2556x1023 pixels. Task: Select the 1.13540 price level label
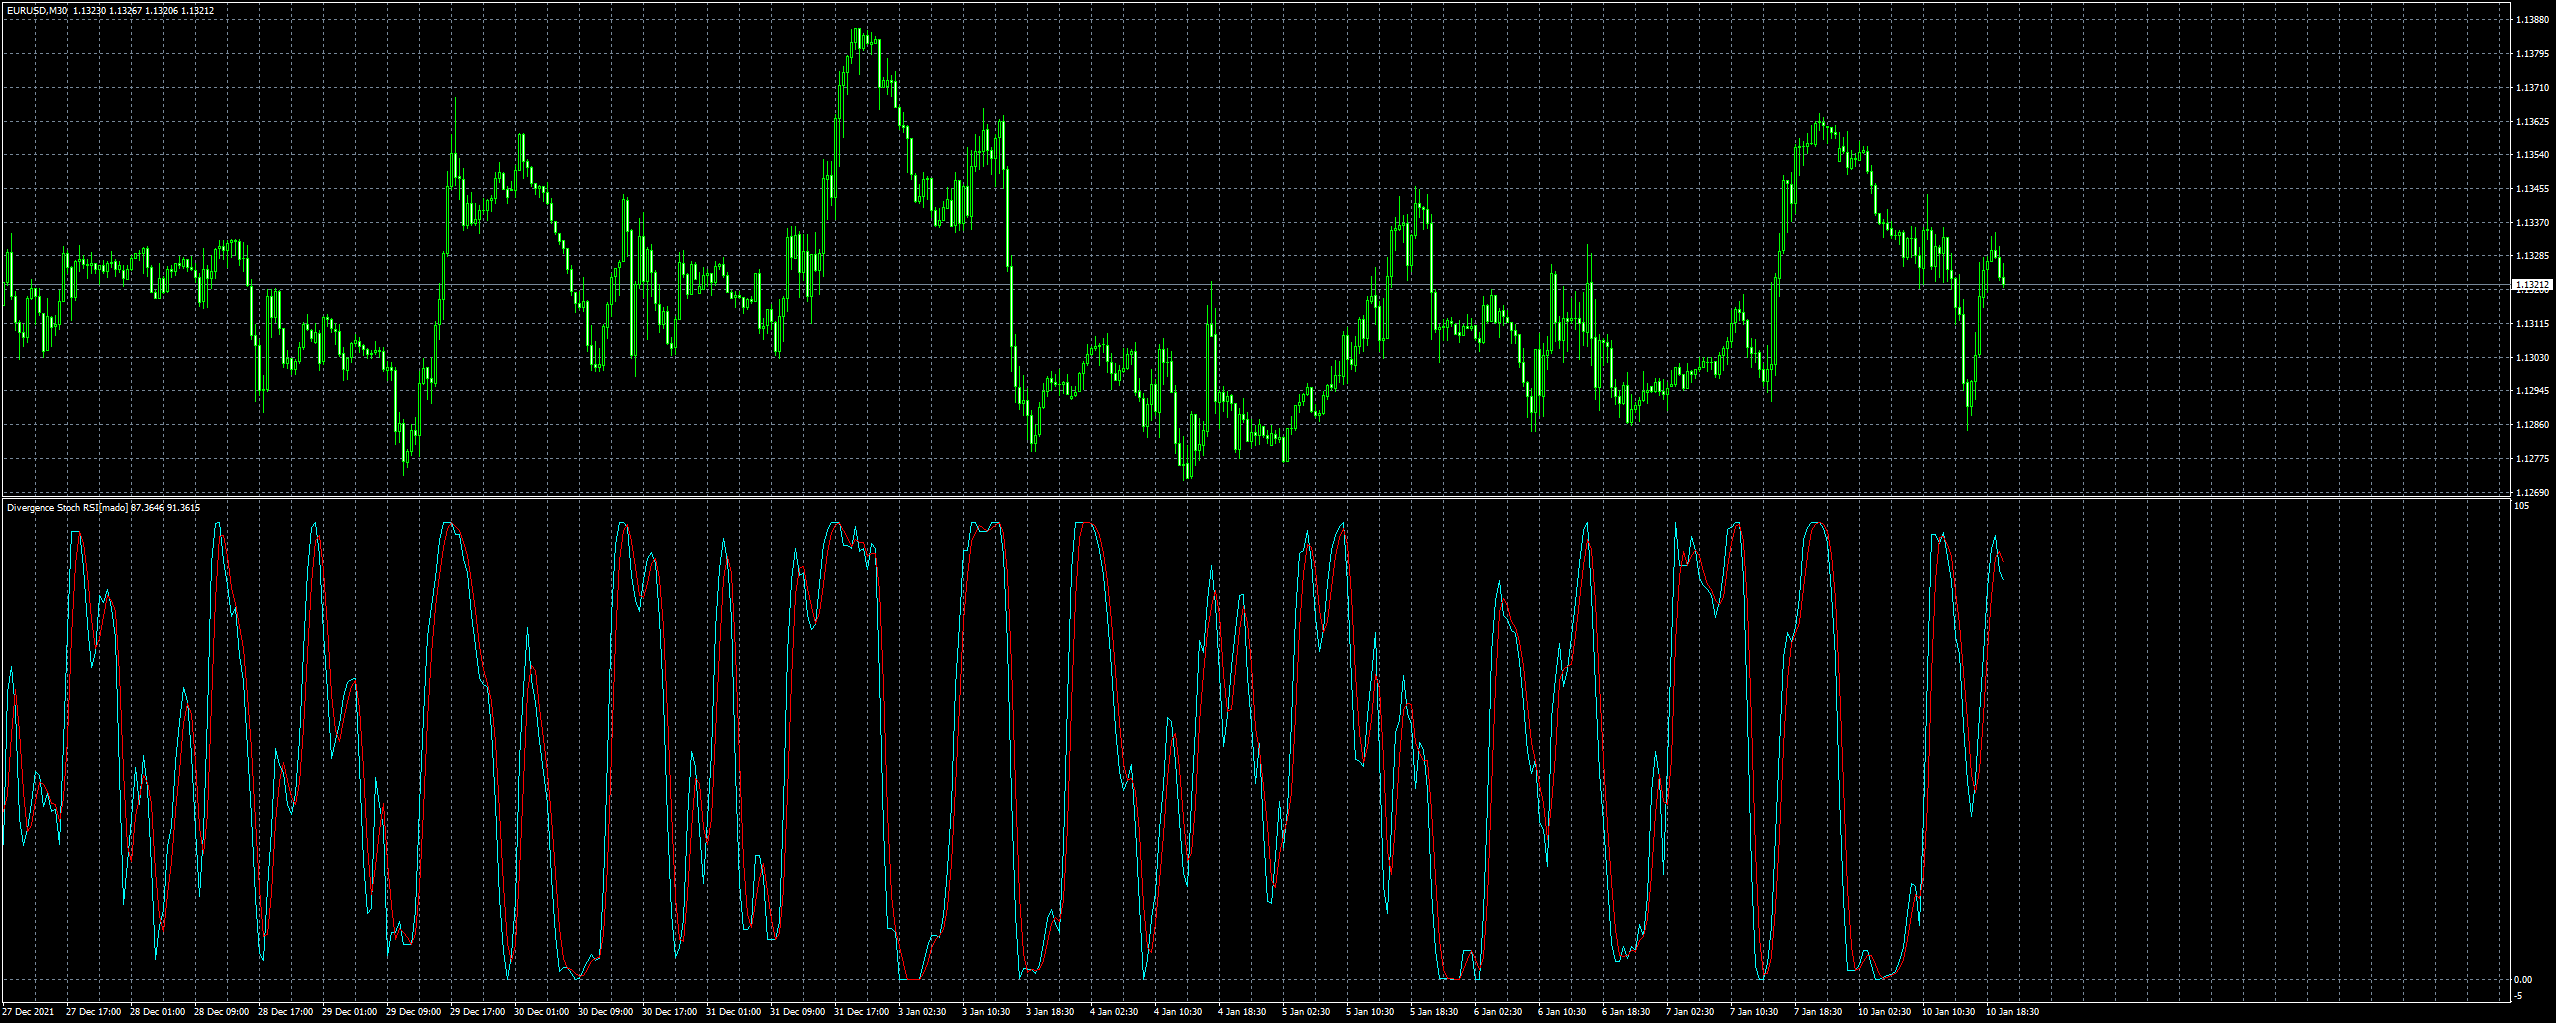(2531, 155)
